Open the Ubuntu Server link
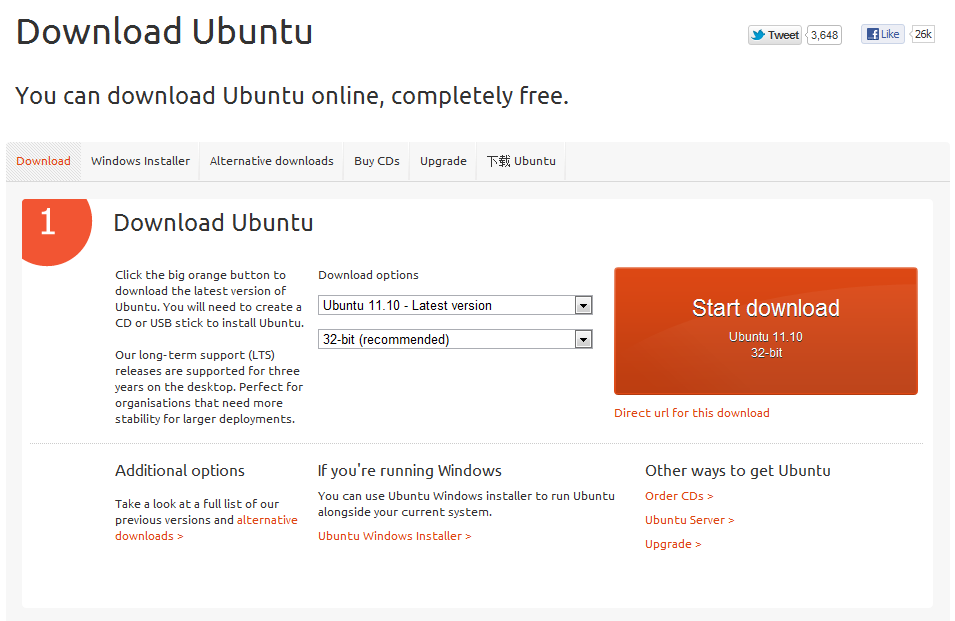The image size is (955, 621). (689, 520)
